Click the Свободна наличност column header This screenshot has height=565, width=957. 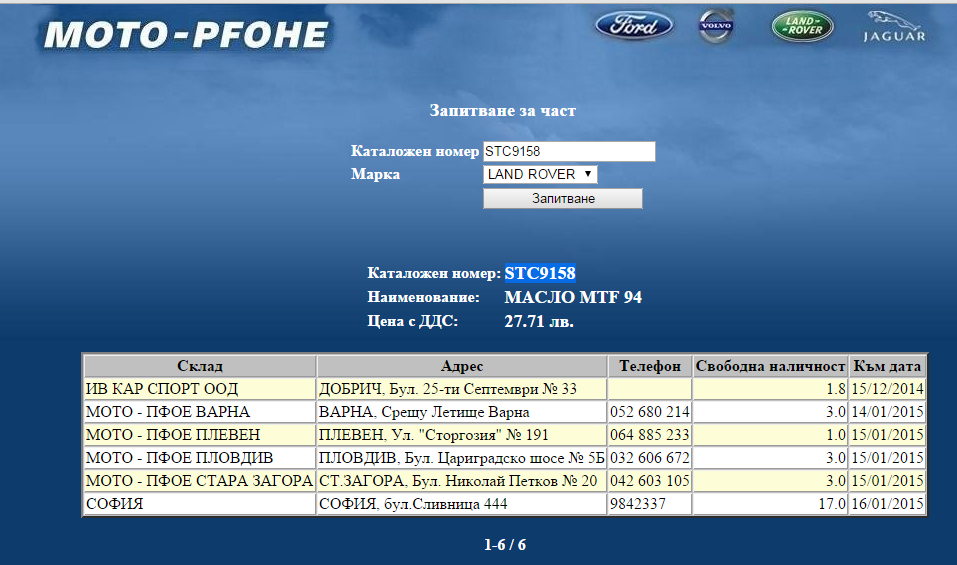(x=770, y=366)
